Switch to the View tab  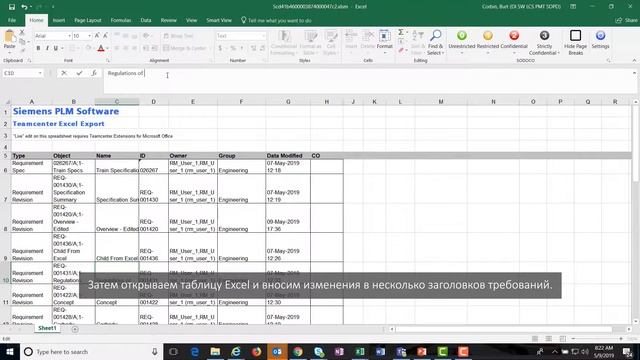191,20
